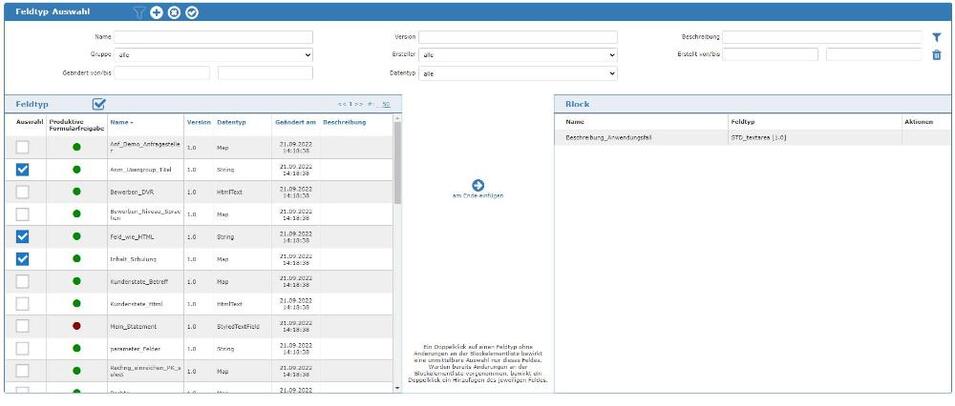Click the cancel X circle icon in header

click(x=174, y=12)
